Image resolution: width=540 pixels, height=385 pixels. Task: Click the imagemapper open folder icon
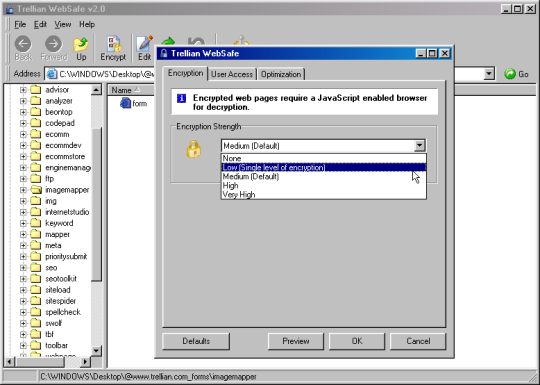pyautogui.click(x=35, y=190)
